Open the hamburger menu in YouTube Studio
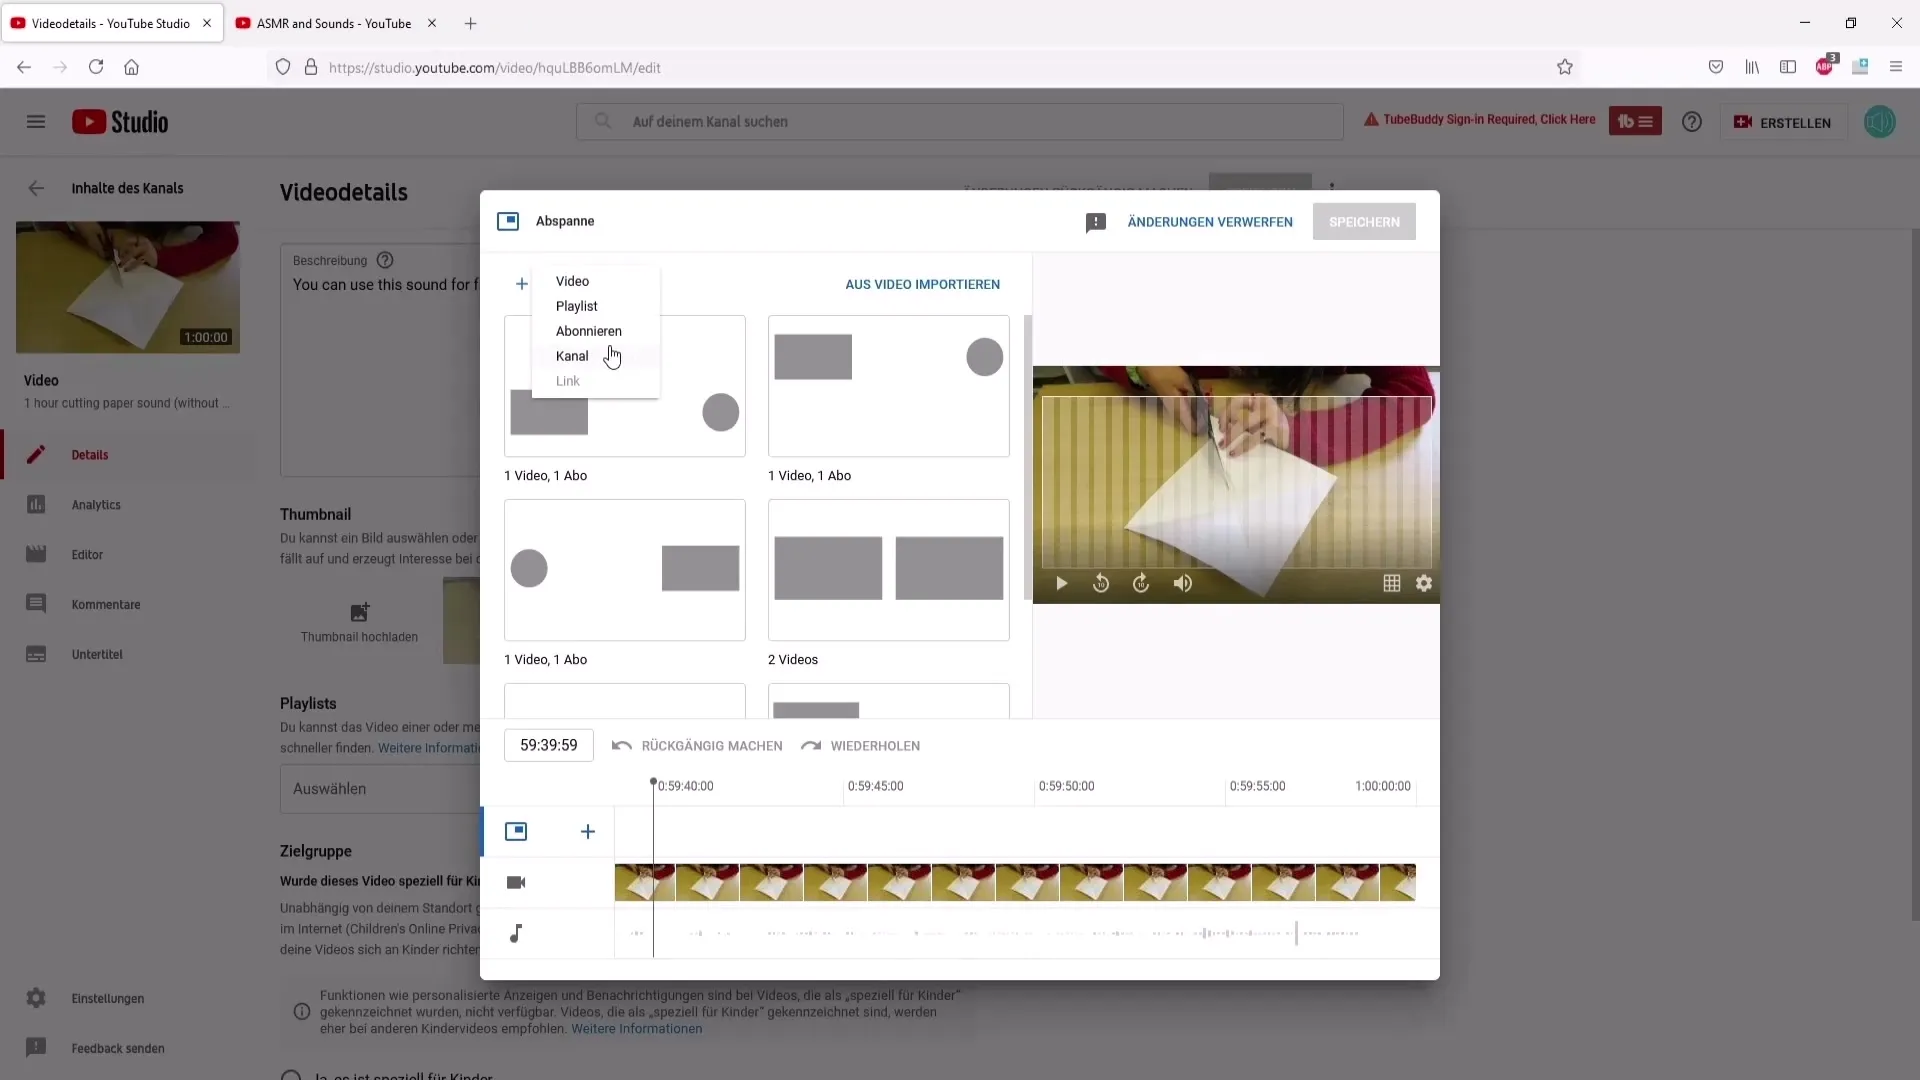 pyautogui.click(x=36, y=122)
